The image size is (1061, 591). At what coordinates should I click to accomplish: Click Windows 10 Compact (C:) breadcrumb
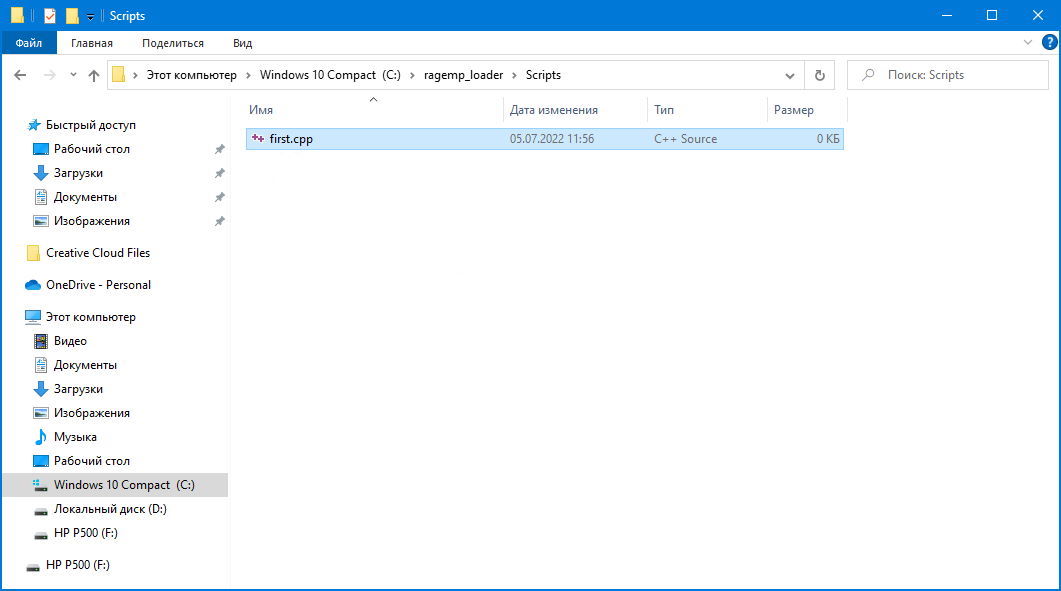click(x=330, y=75)
